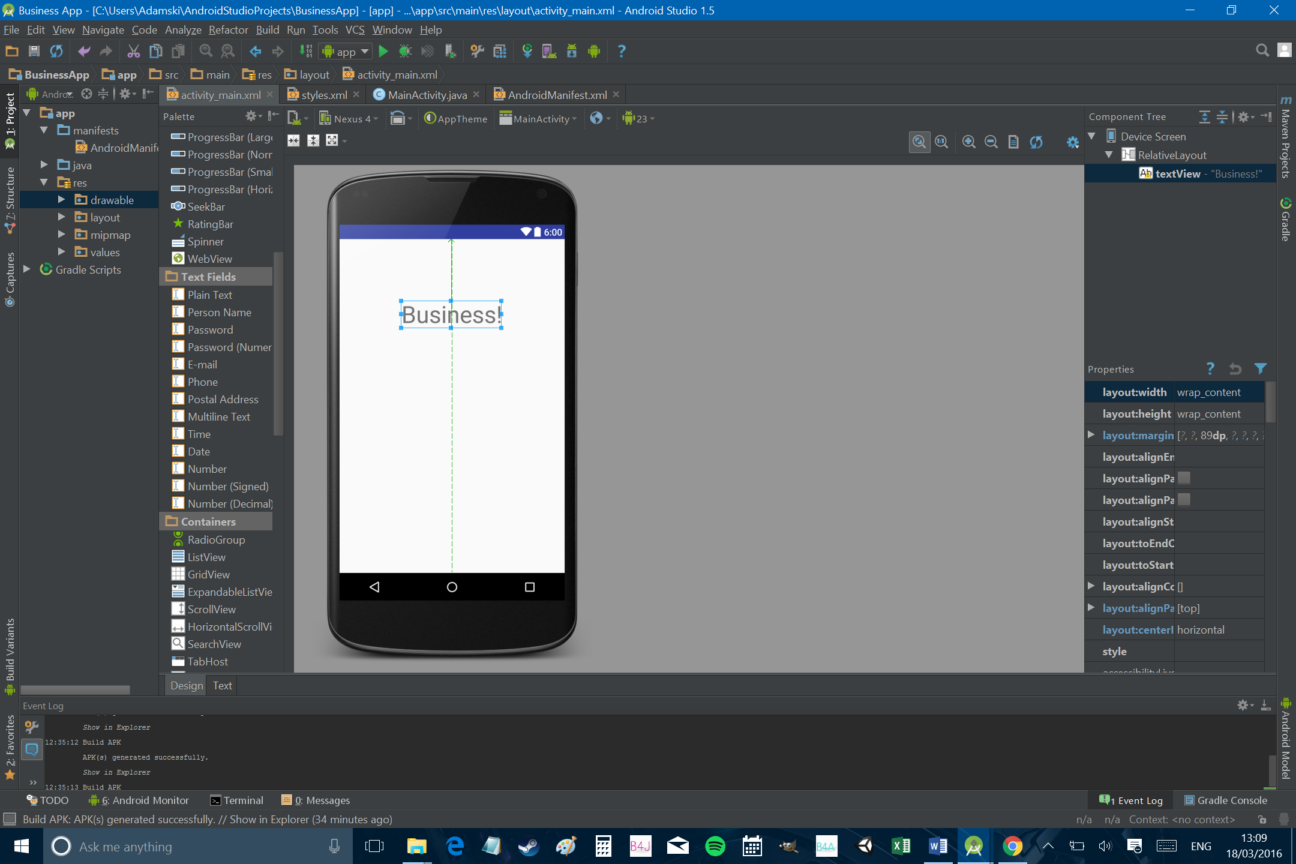The image size is (1296, 864).
Task: Open Gradle sync with the circular arrows icon
Action: (527, 50)
